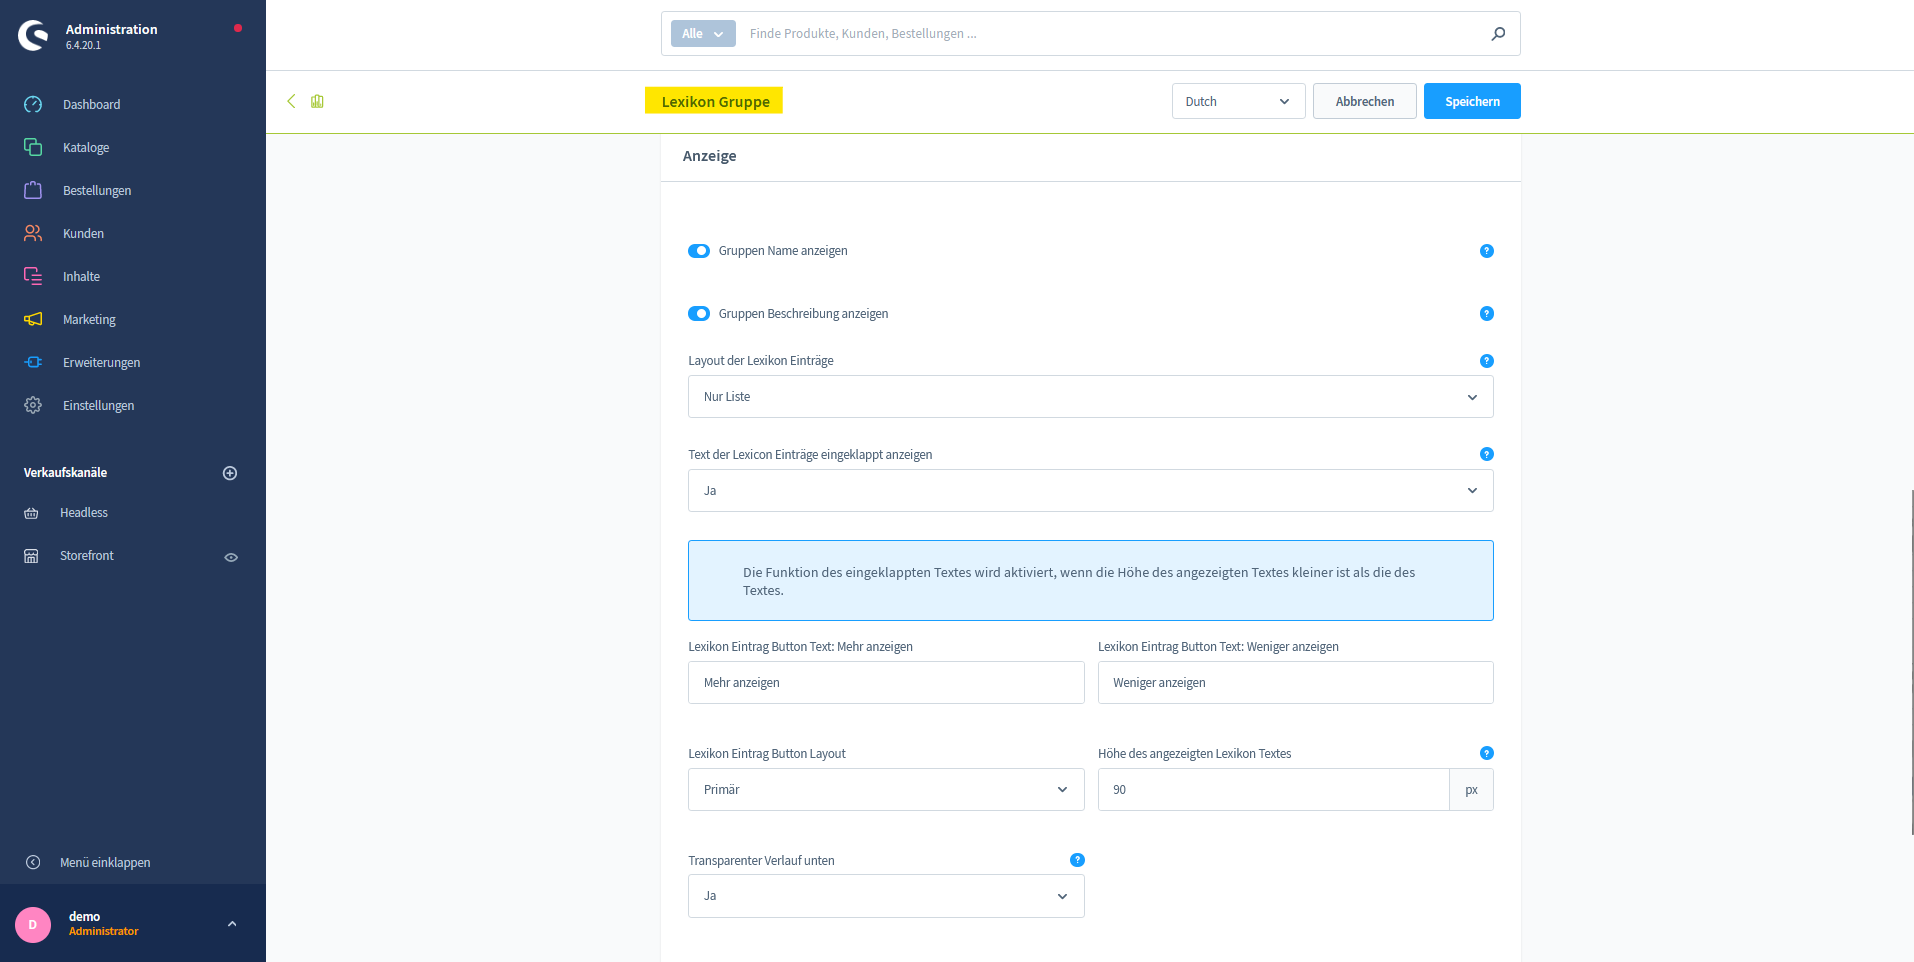Image resolution: width=1914 pixels, height=962 pixels.
Task: Click the Headless basket icon
Action: coord(31,513)
